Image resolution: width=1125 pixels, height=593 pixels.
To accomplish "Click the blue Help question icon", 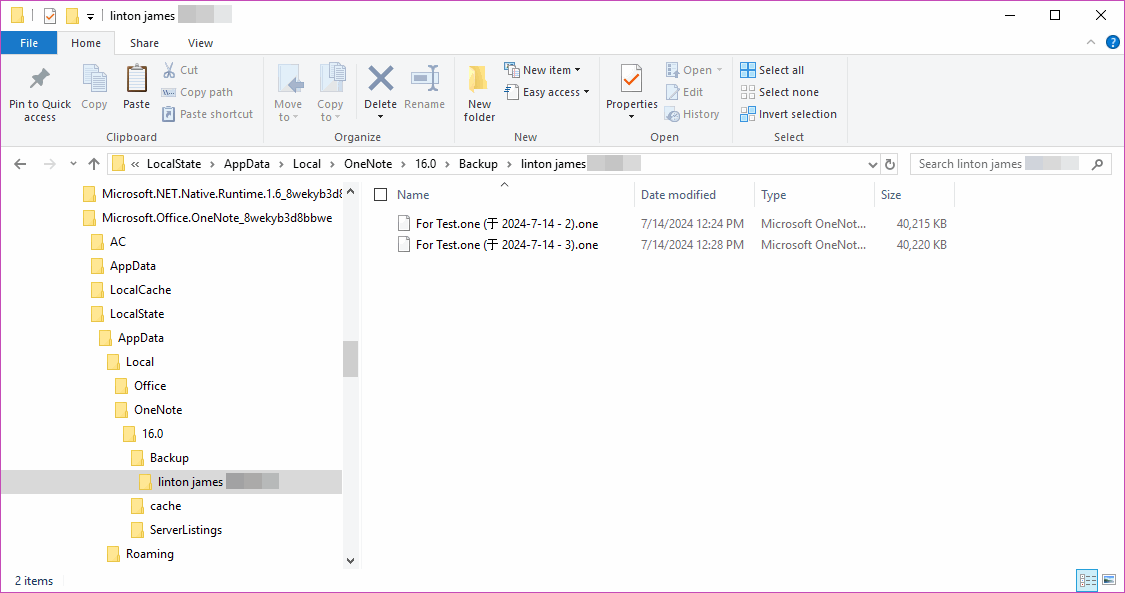I will tap(1113, 42).
